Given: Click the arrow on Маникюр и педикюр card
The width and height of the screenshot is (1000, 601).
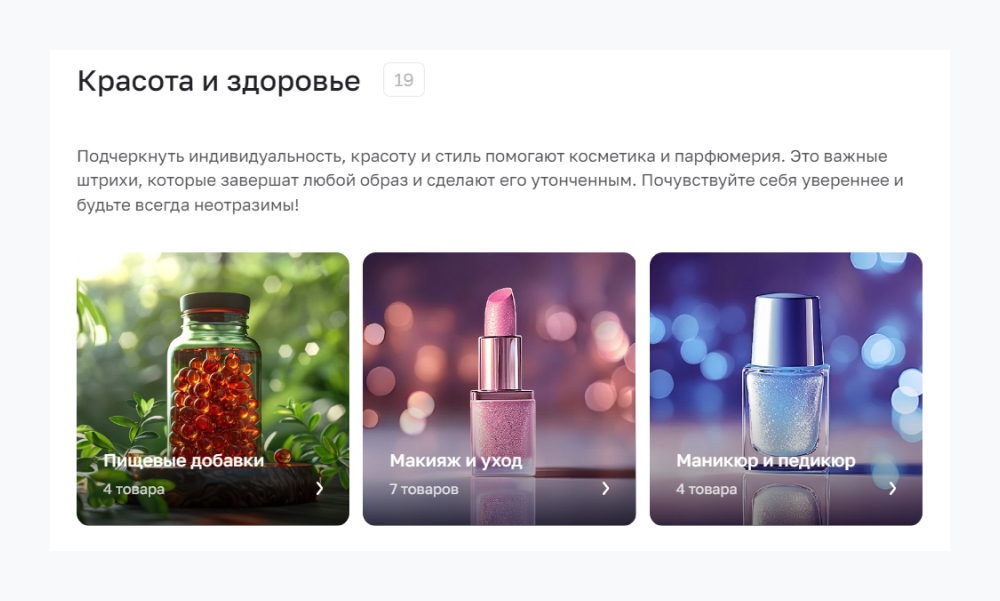Looking at the screenshot, I should [892, 489].
